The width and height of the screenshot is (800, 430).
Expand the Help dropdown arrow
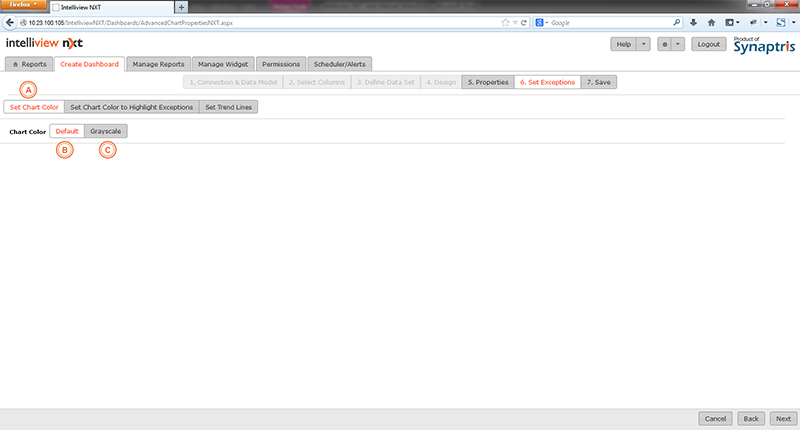click(643, 44)
